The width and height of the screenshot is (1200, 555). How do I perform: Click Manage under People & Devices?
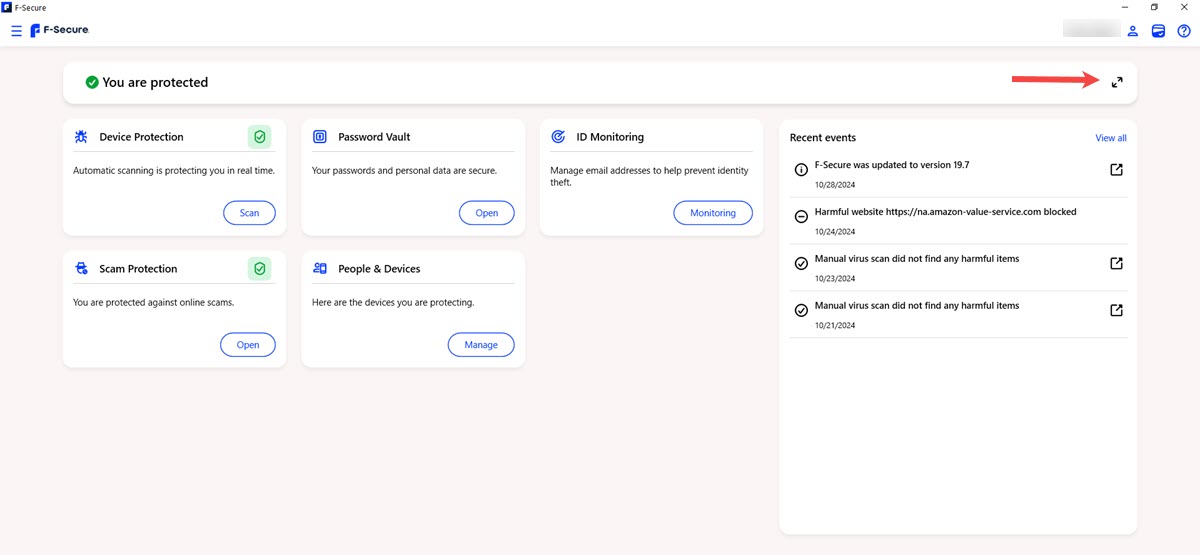(480, 345)
